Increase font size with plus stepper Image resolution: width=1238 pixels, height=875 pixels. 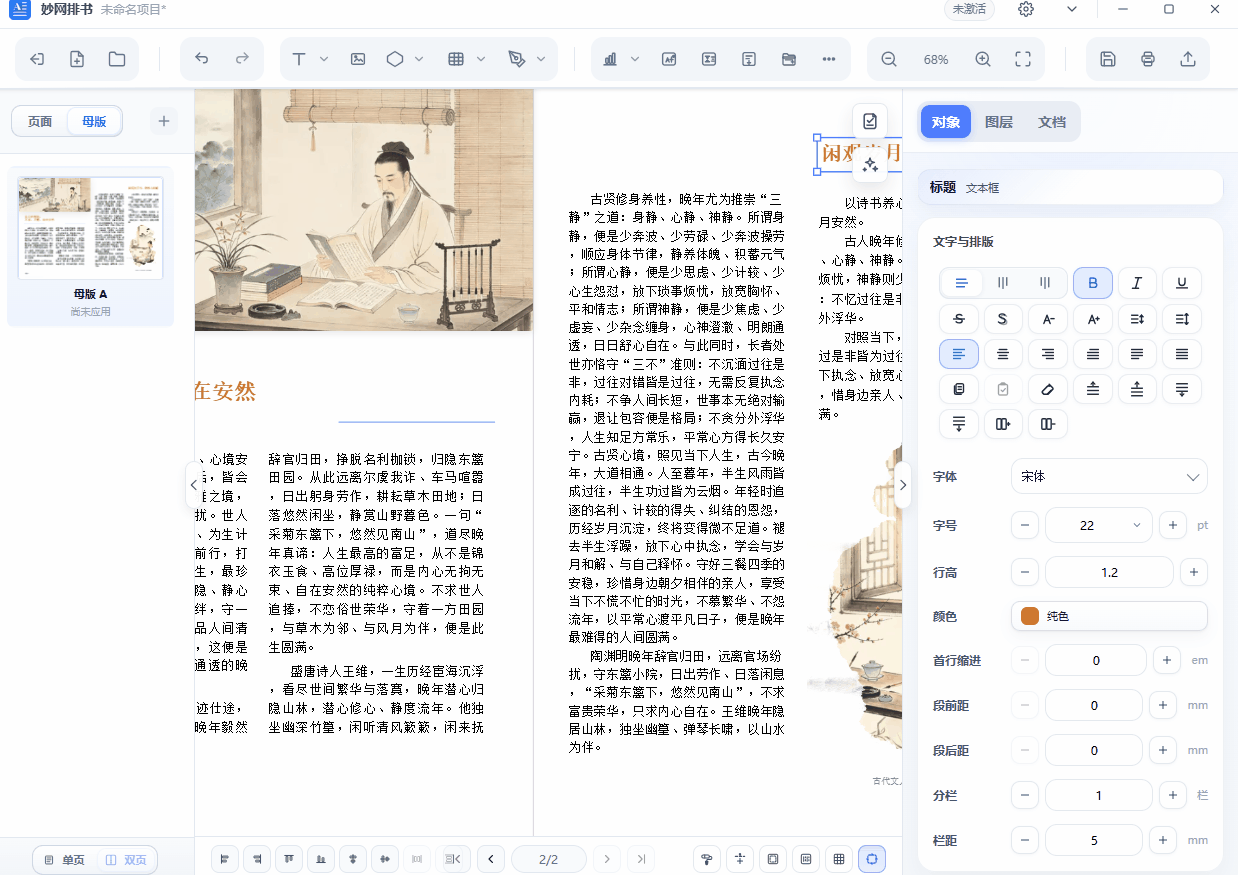click(1172, 525)
